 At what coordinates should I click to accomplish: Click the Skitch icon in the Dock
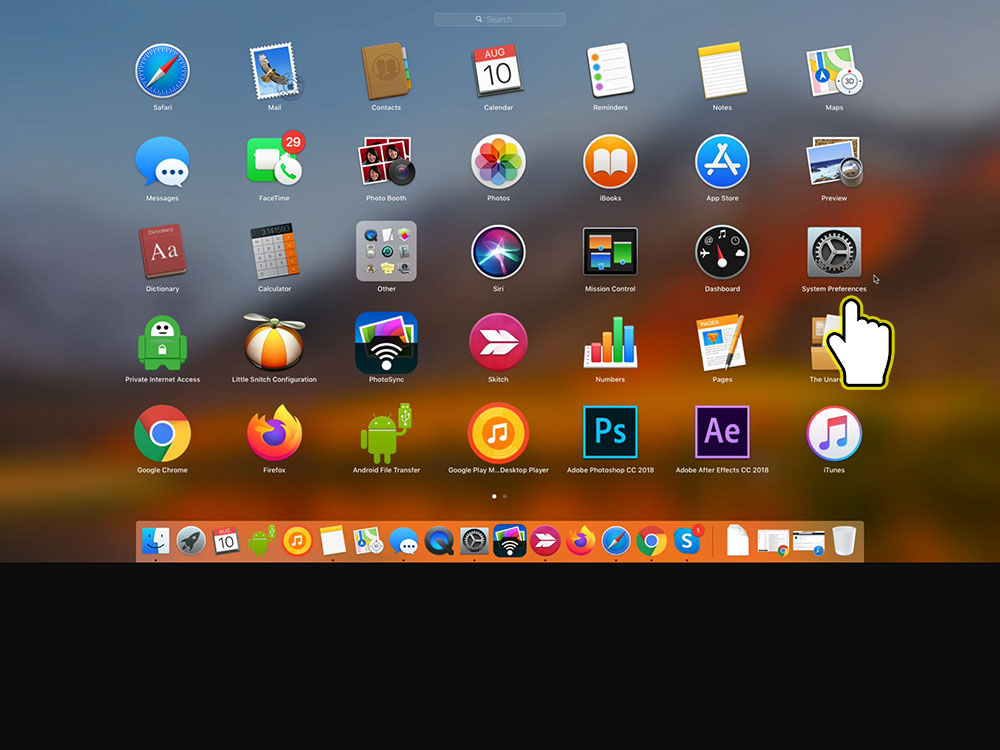545,541
